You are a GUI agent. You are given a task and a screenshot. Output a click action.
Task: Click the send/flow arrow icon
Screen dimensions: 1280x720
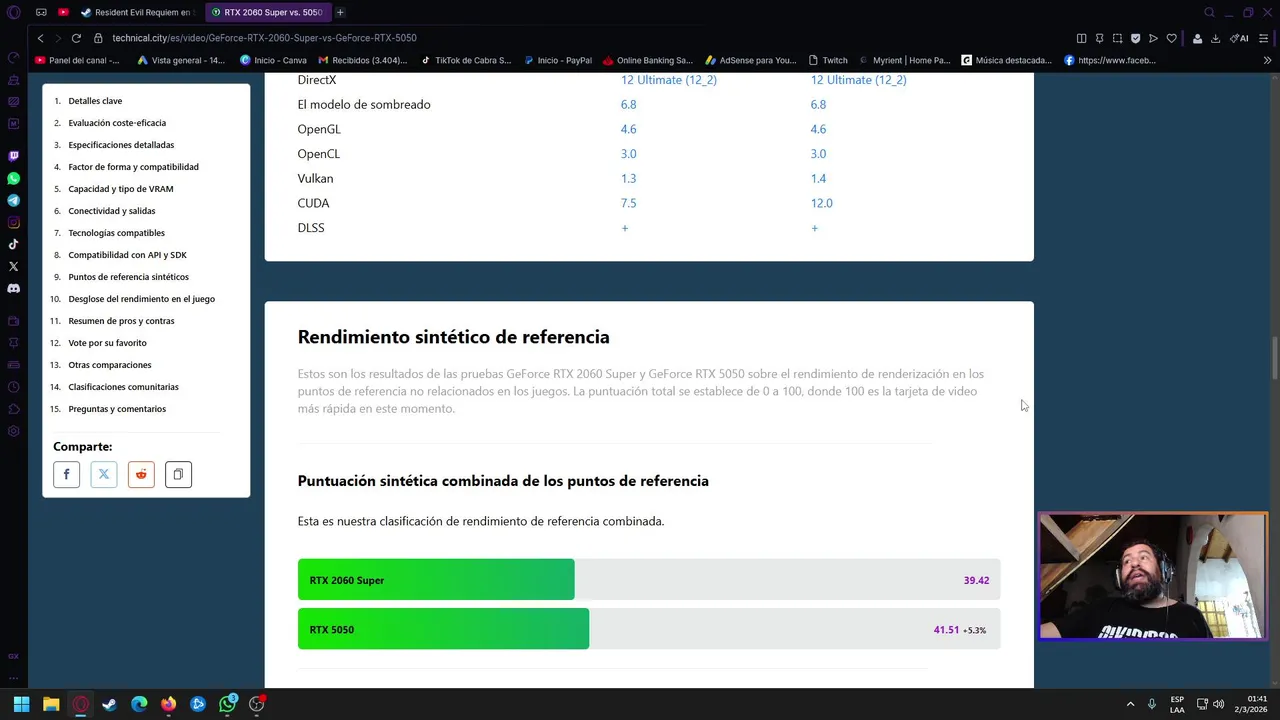[1153, 38]
